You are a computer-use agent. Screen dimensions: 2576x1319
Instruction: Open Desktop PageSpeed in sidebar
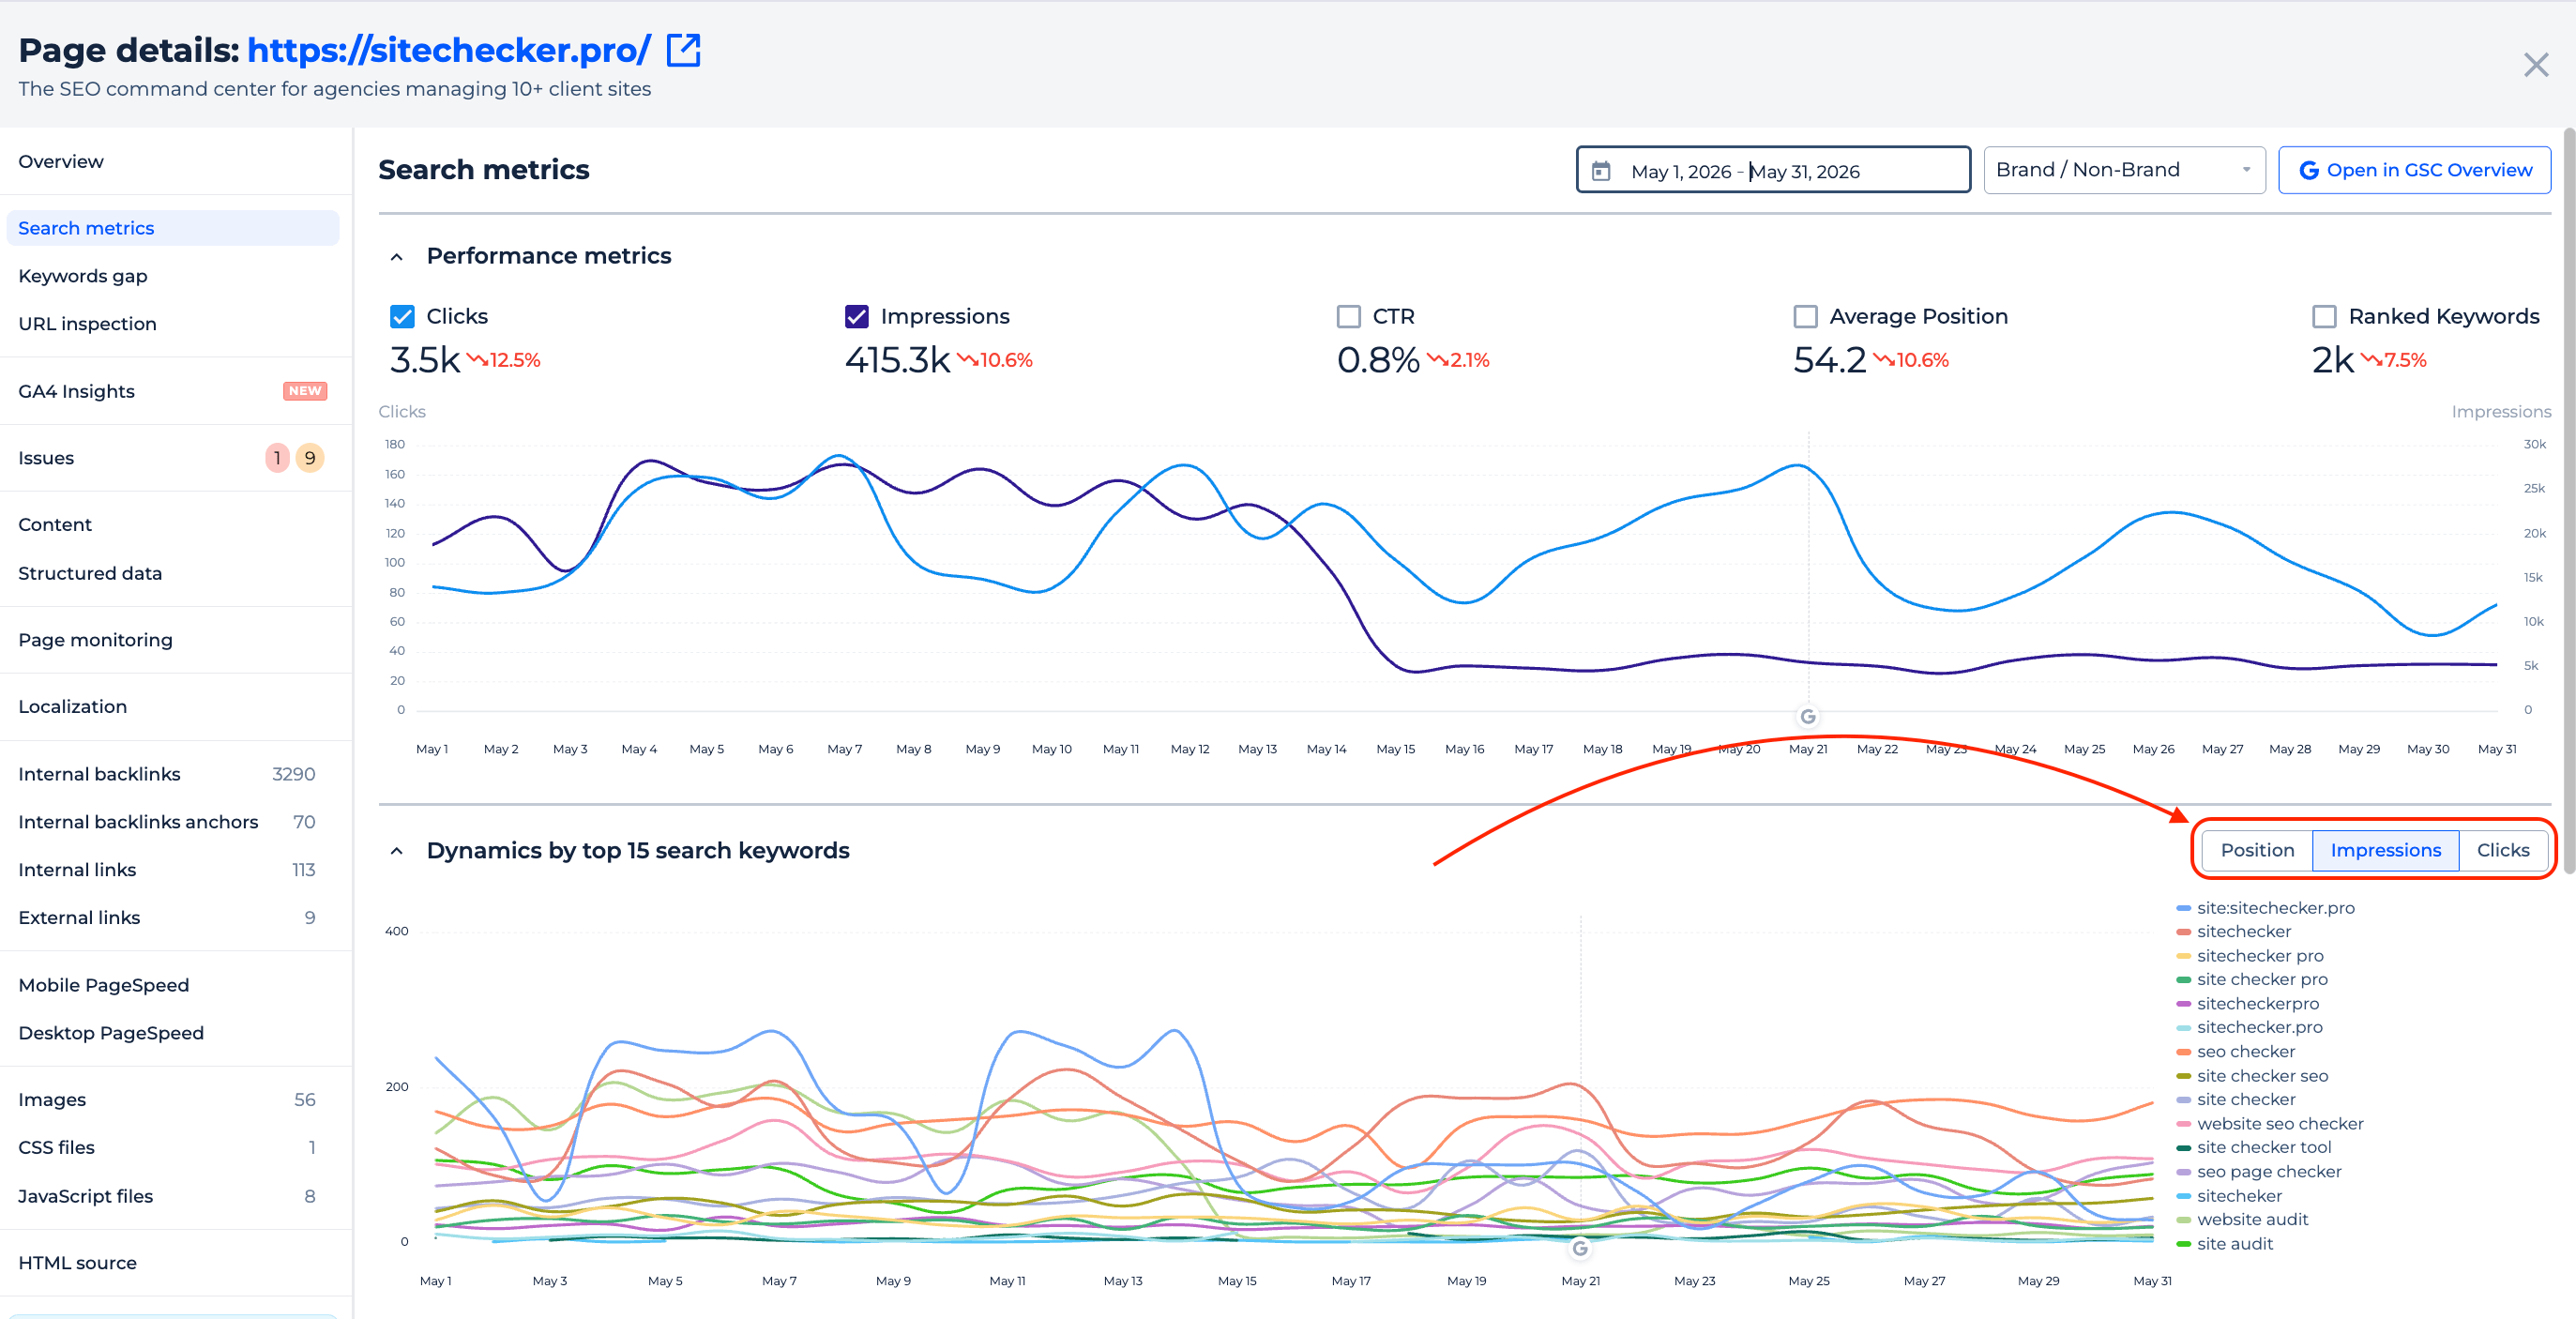click(111, 1033)
